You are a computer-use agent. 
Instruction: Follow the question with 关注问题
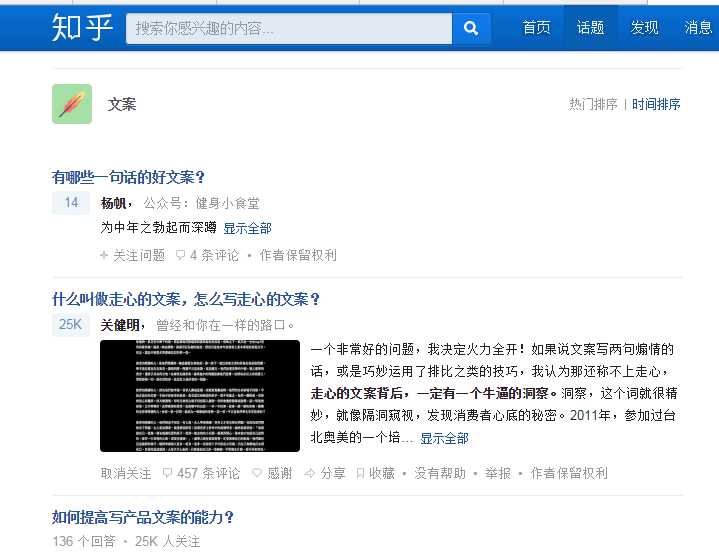click(133, 255)
